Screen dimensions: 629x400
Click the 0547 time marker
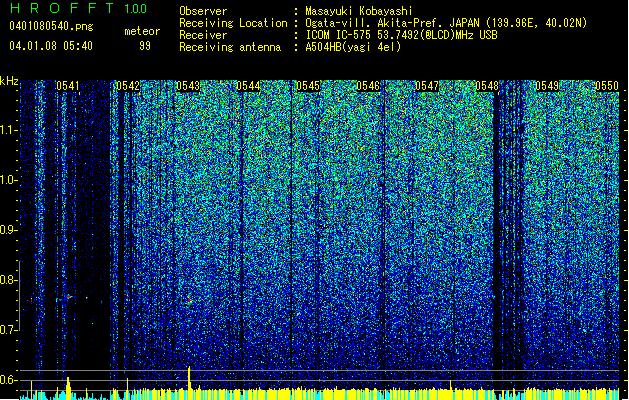[427, 86]
